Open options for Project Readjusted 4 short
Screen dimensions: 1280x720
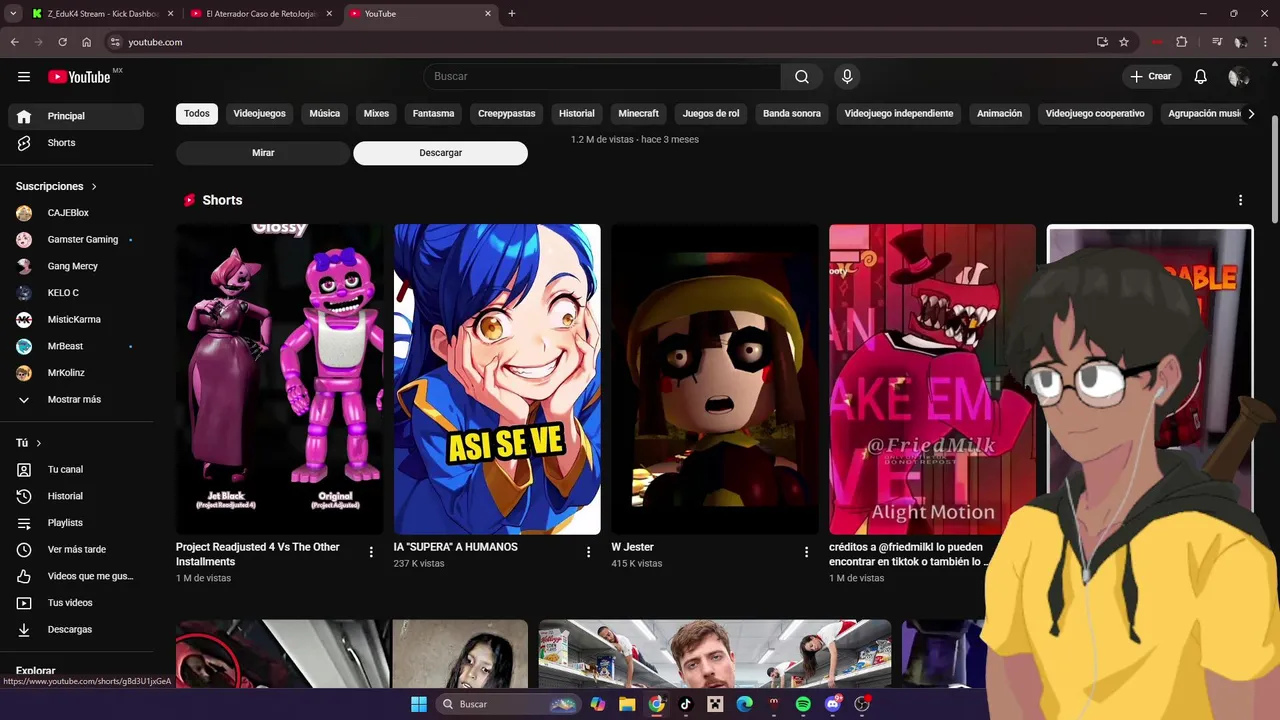click(371, 552)
